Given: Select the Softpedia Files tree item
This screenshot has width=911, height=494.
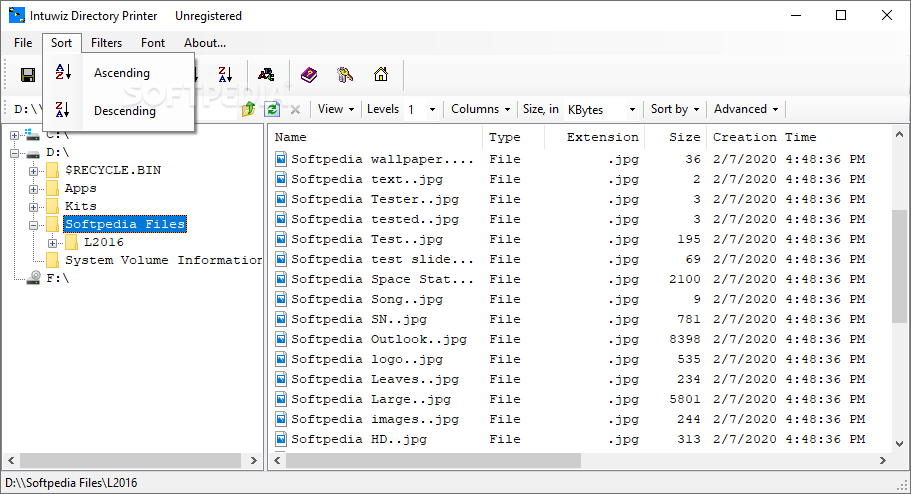Looking at the screenshot, I should pos(125,224).
